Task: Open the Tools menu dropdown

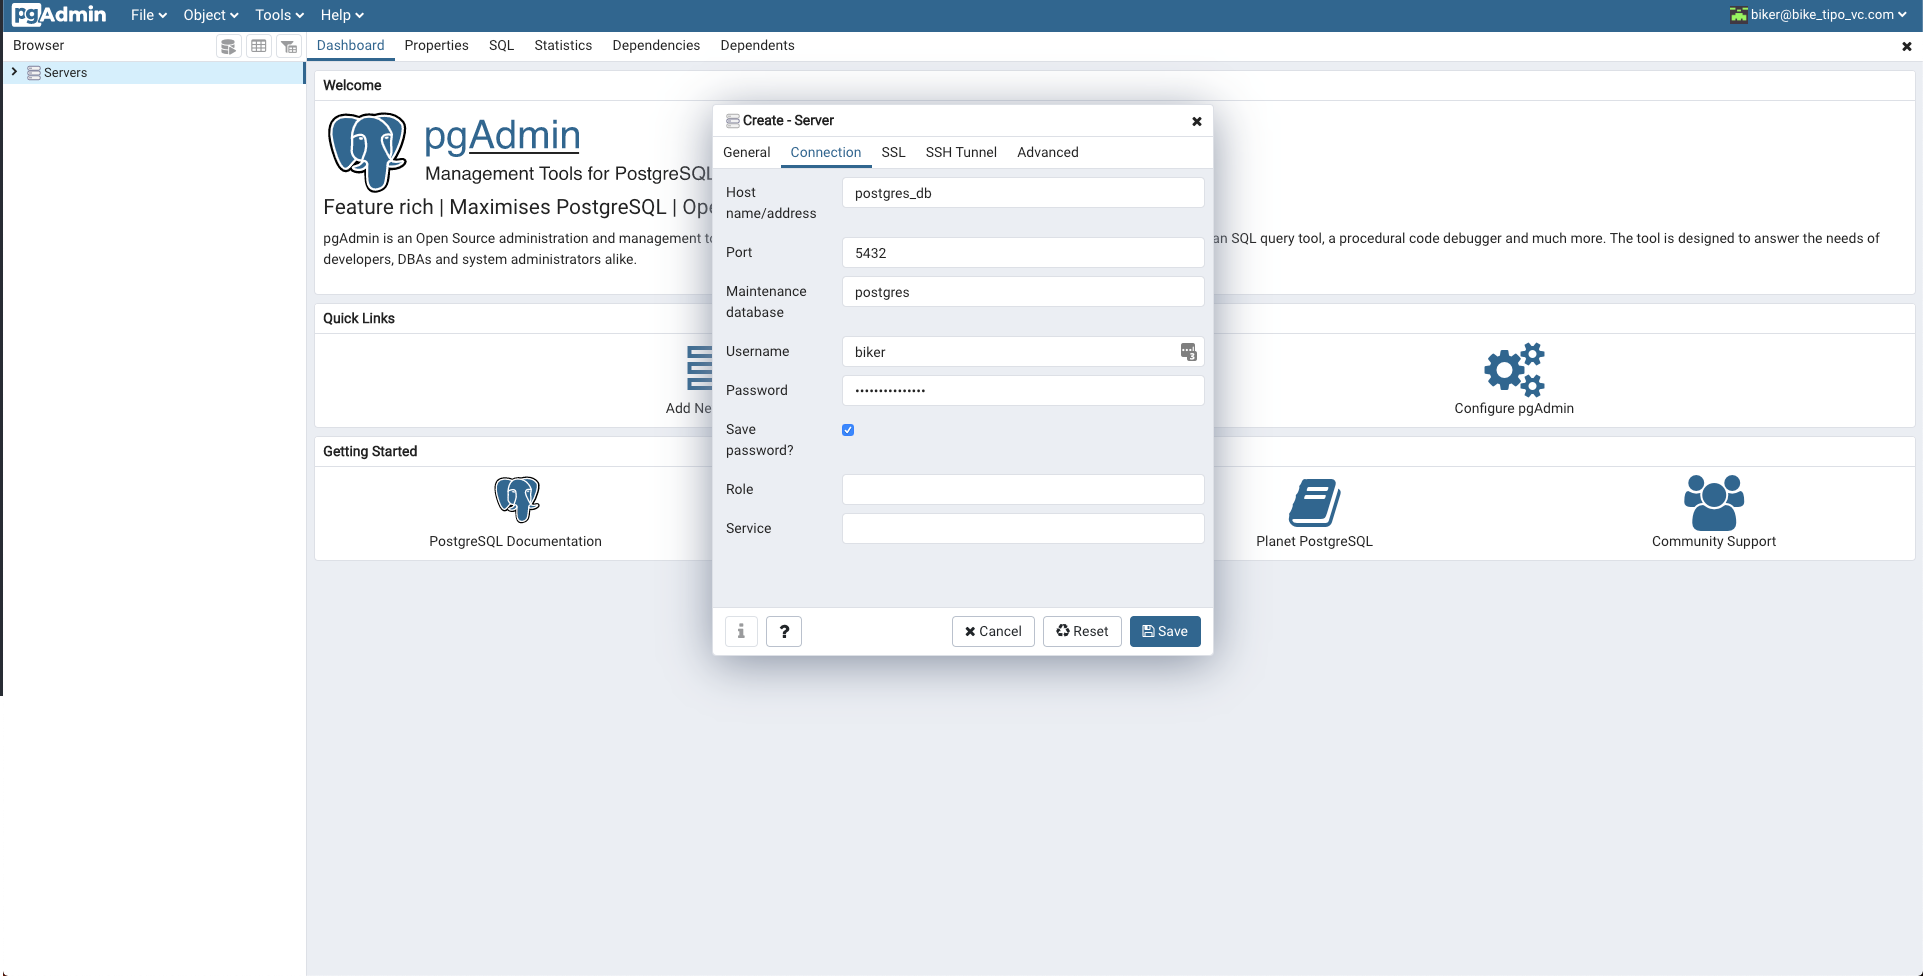Action: pos(279,15)
